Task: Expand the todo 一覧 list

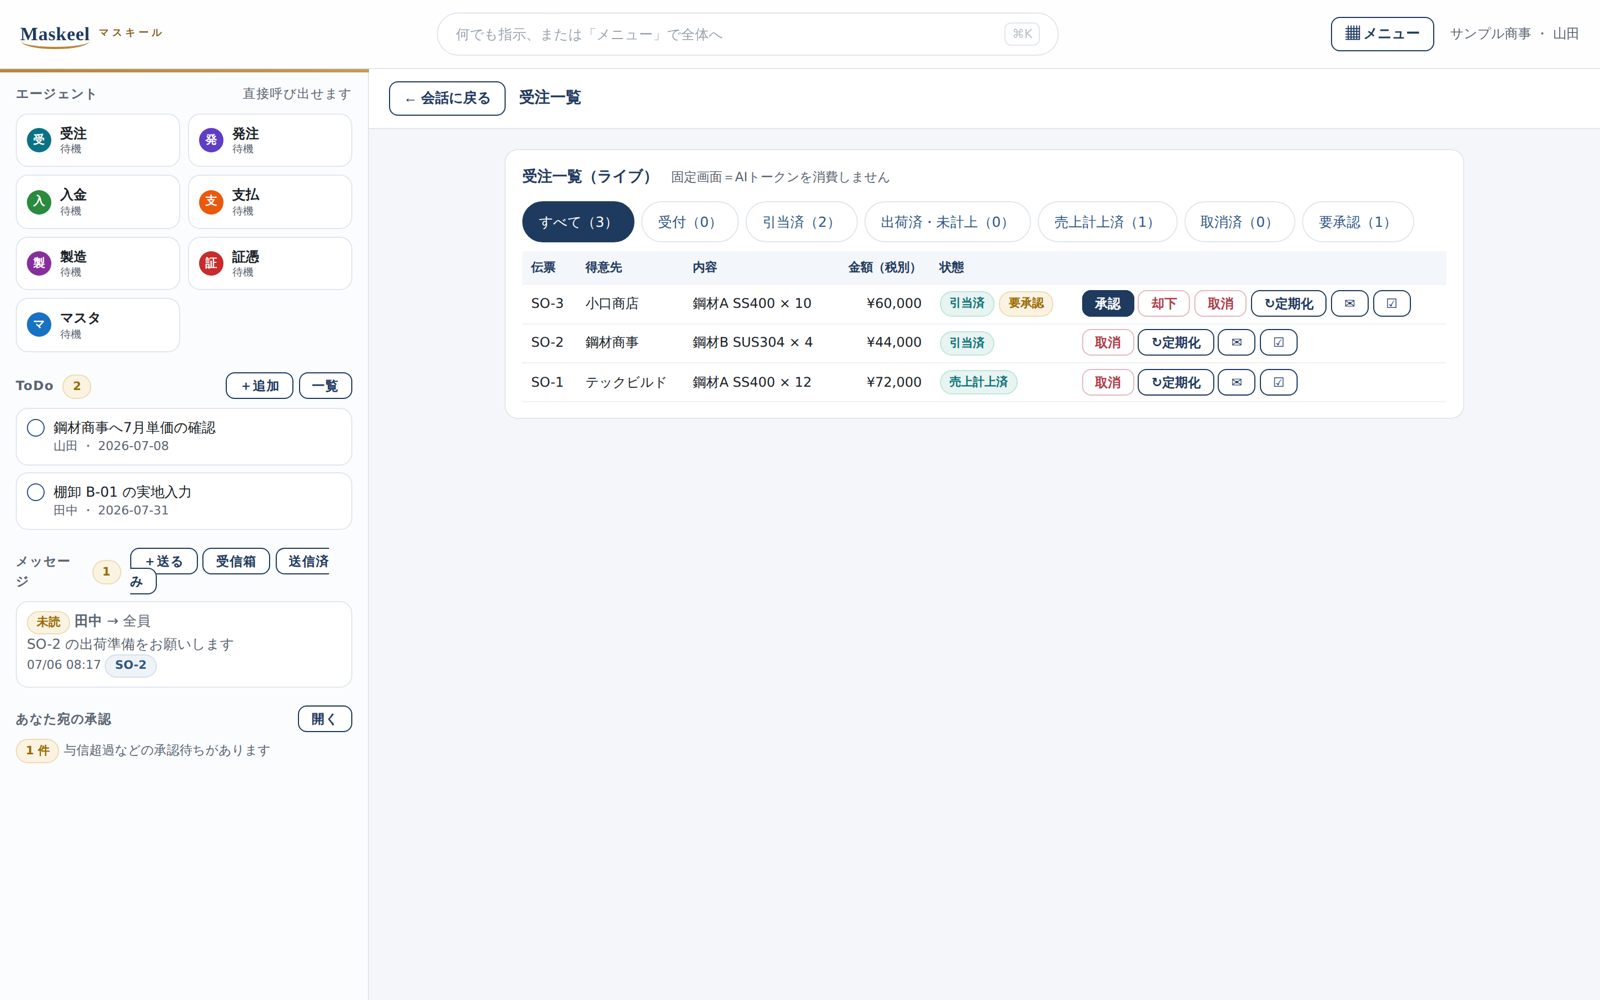Action: [325, 386]
